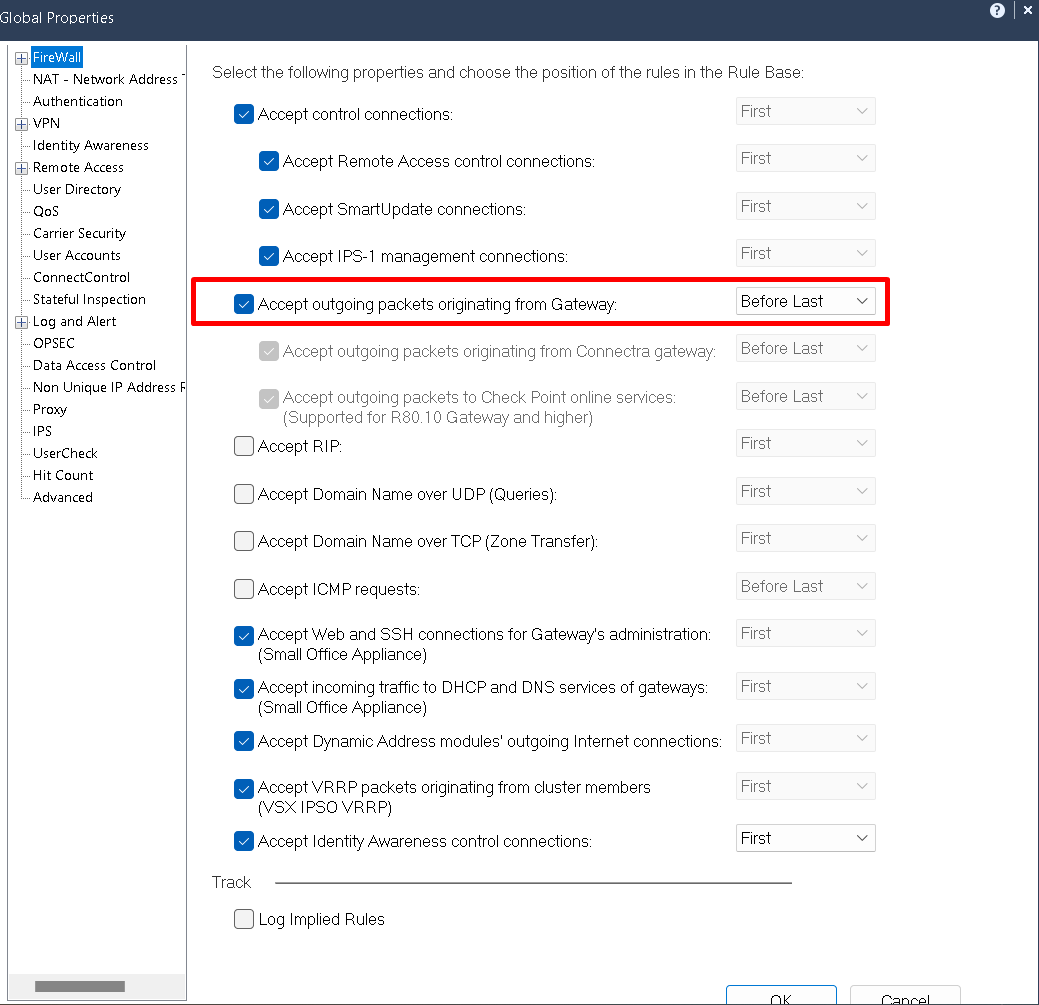
Task: Click the help question mark icon
Action: tap(997, 10)
